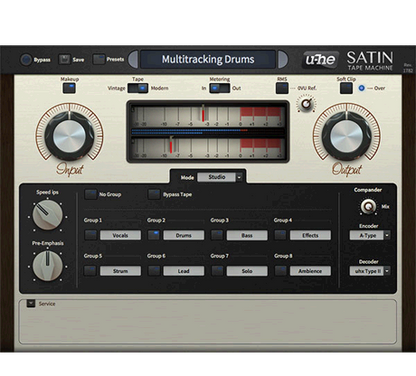This screenshot has width=416, height=376.
Task: Toggle the Group 7 selector button
Action: coord(217,271)
